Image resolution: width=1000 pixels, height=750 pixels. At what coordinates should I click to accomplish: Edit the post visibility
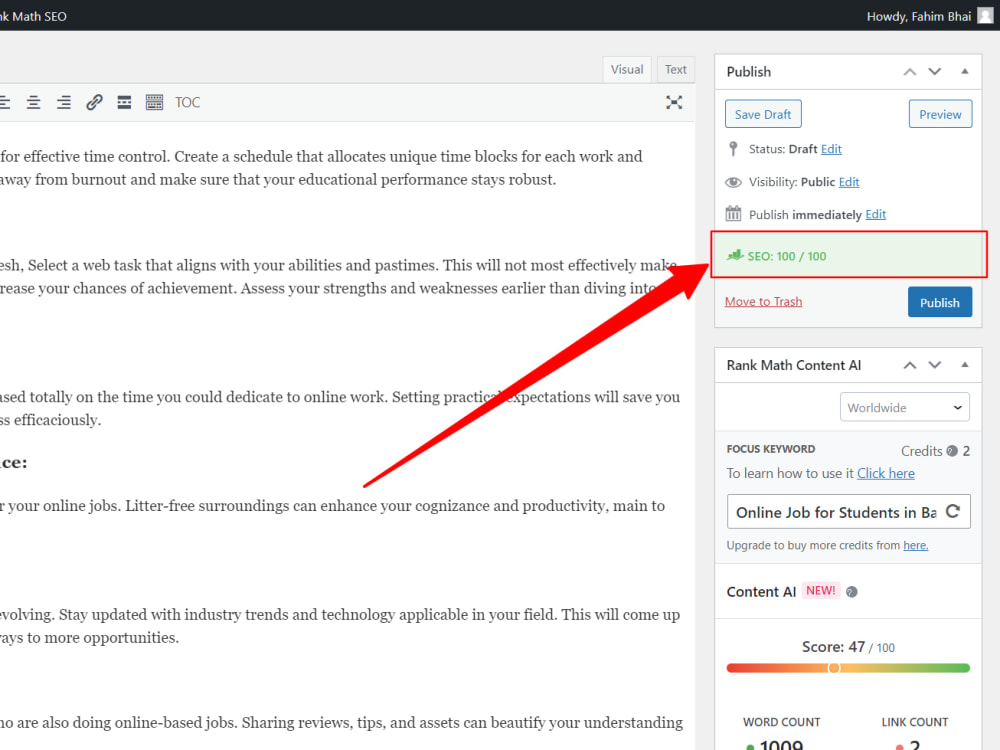[x=849, y=182]
